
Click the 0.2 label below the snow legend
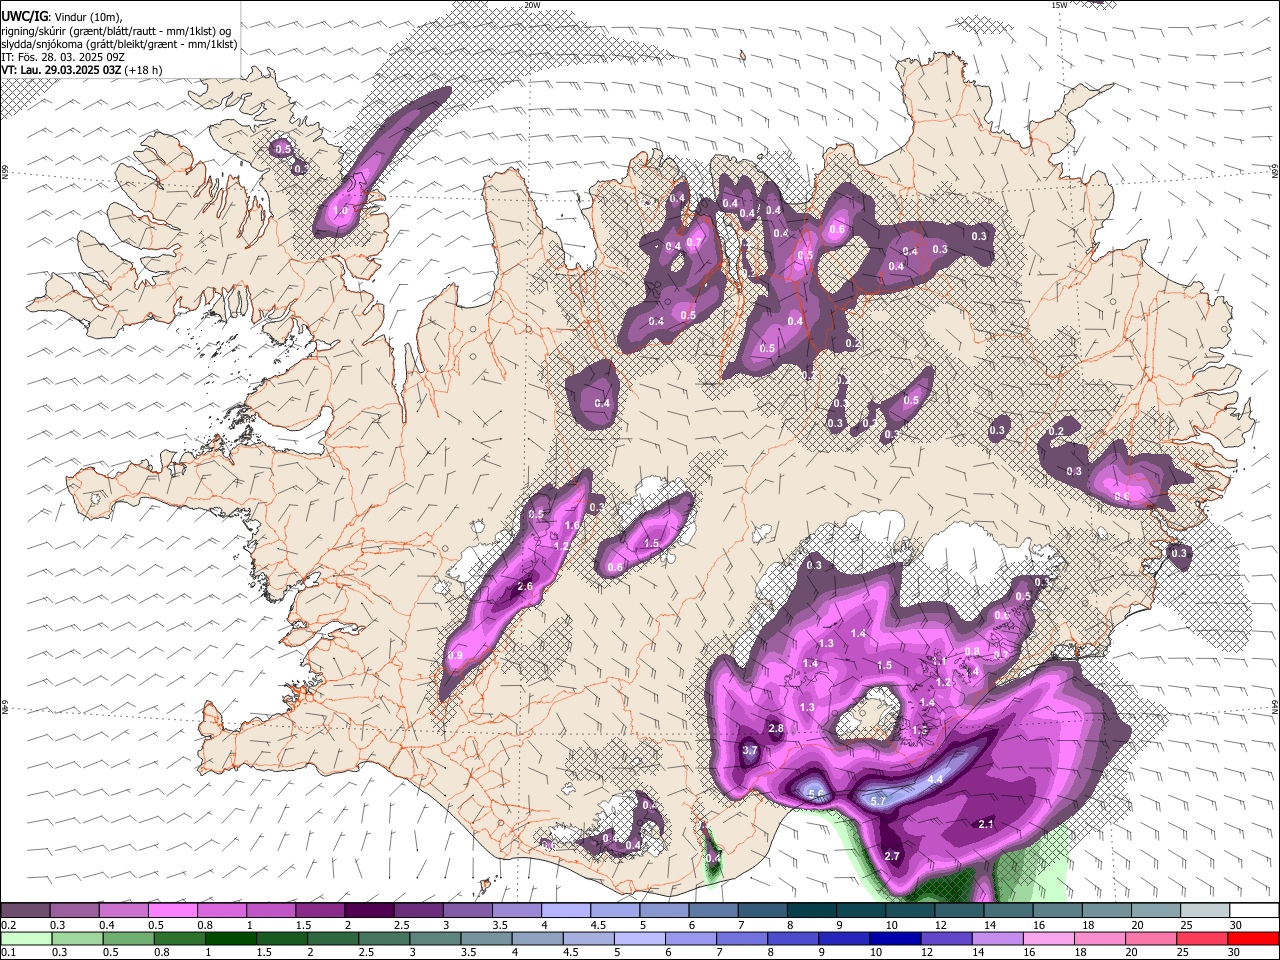(9, 925)
